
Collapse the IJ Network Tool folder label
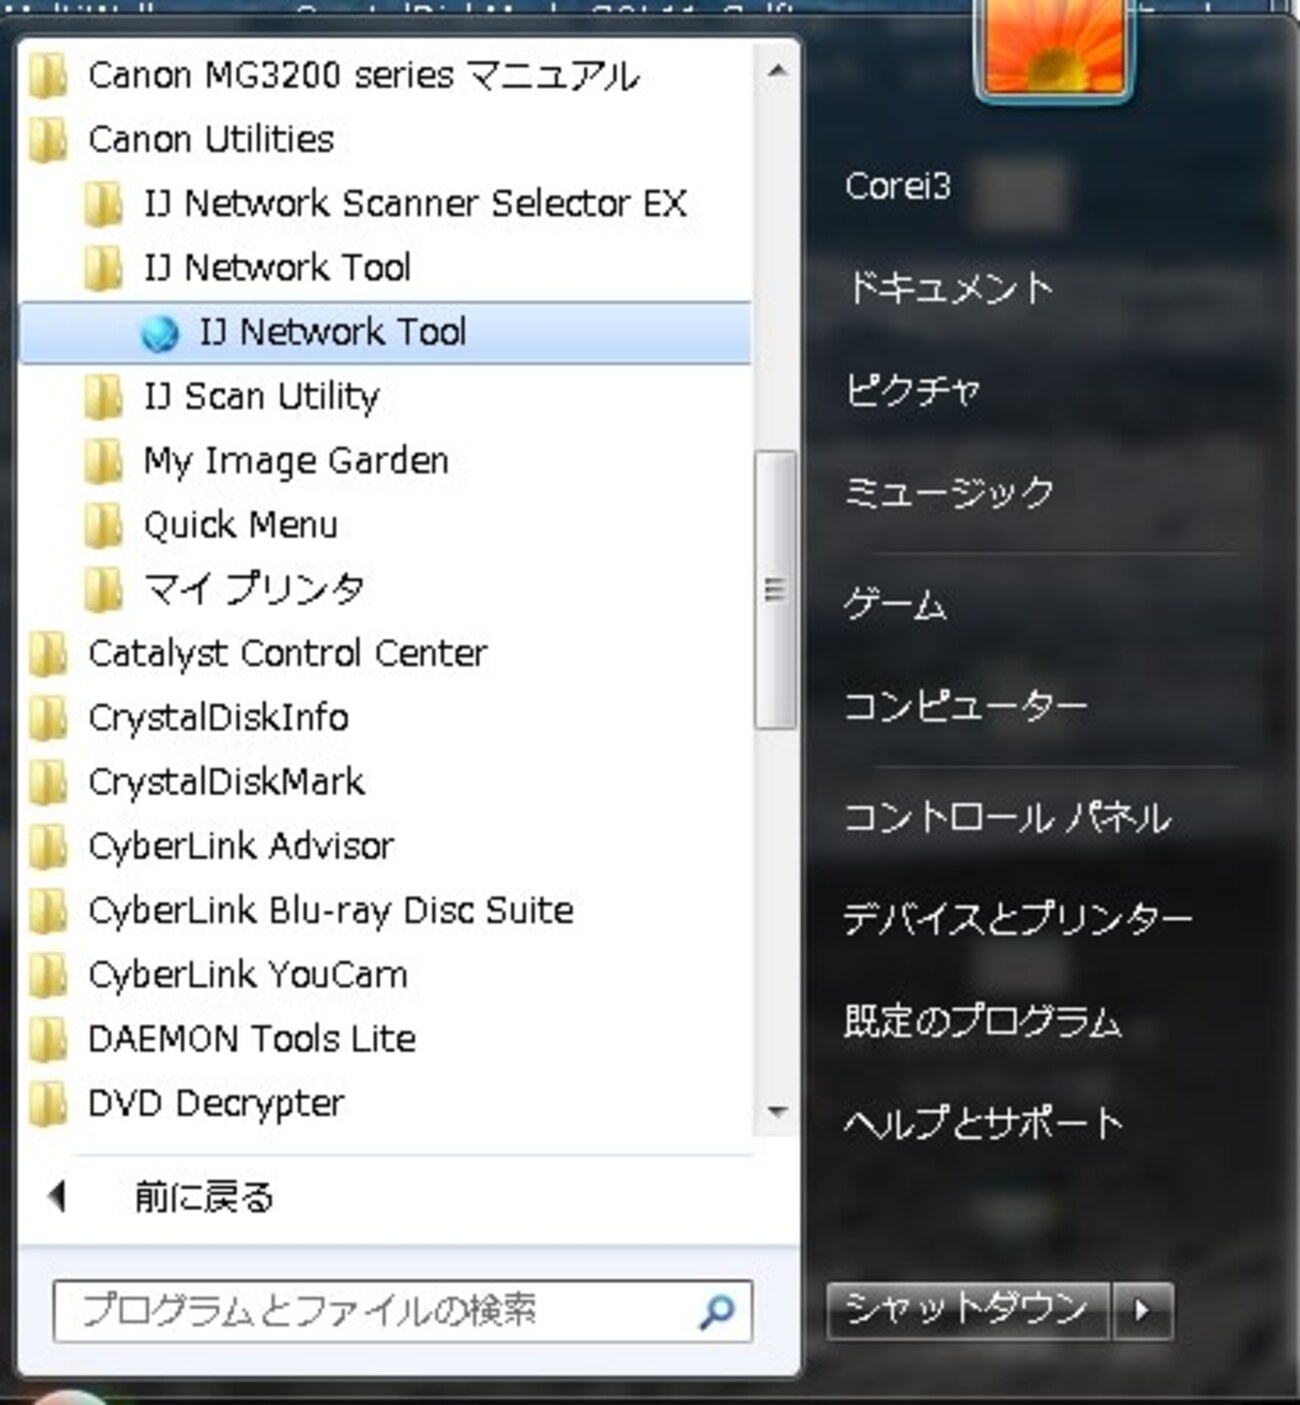277,268
